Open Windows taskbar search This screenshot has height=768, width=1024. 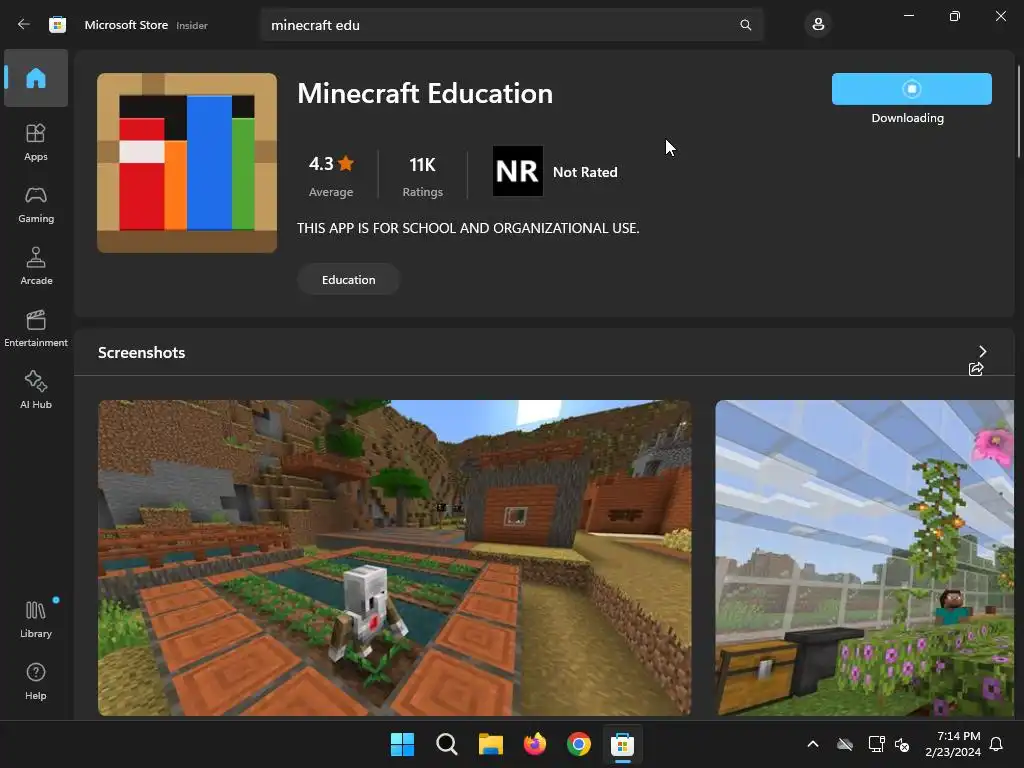coord(447,744)
